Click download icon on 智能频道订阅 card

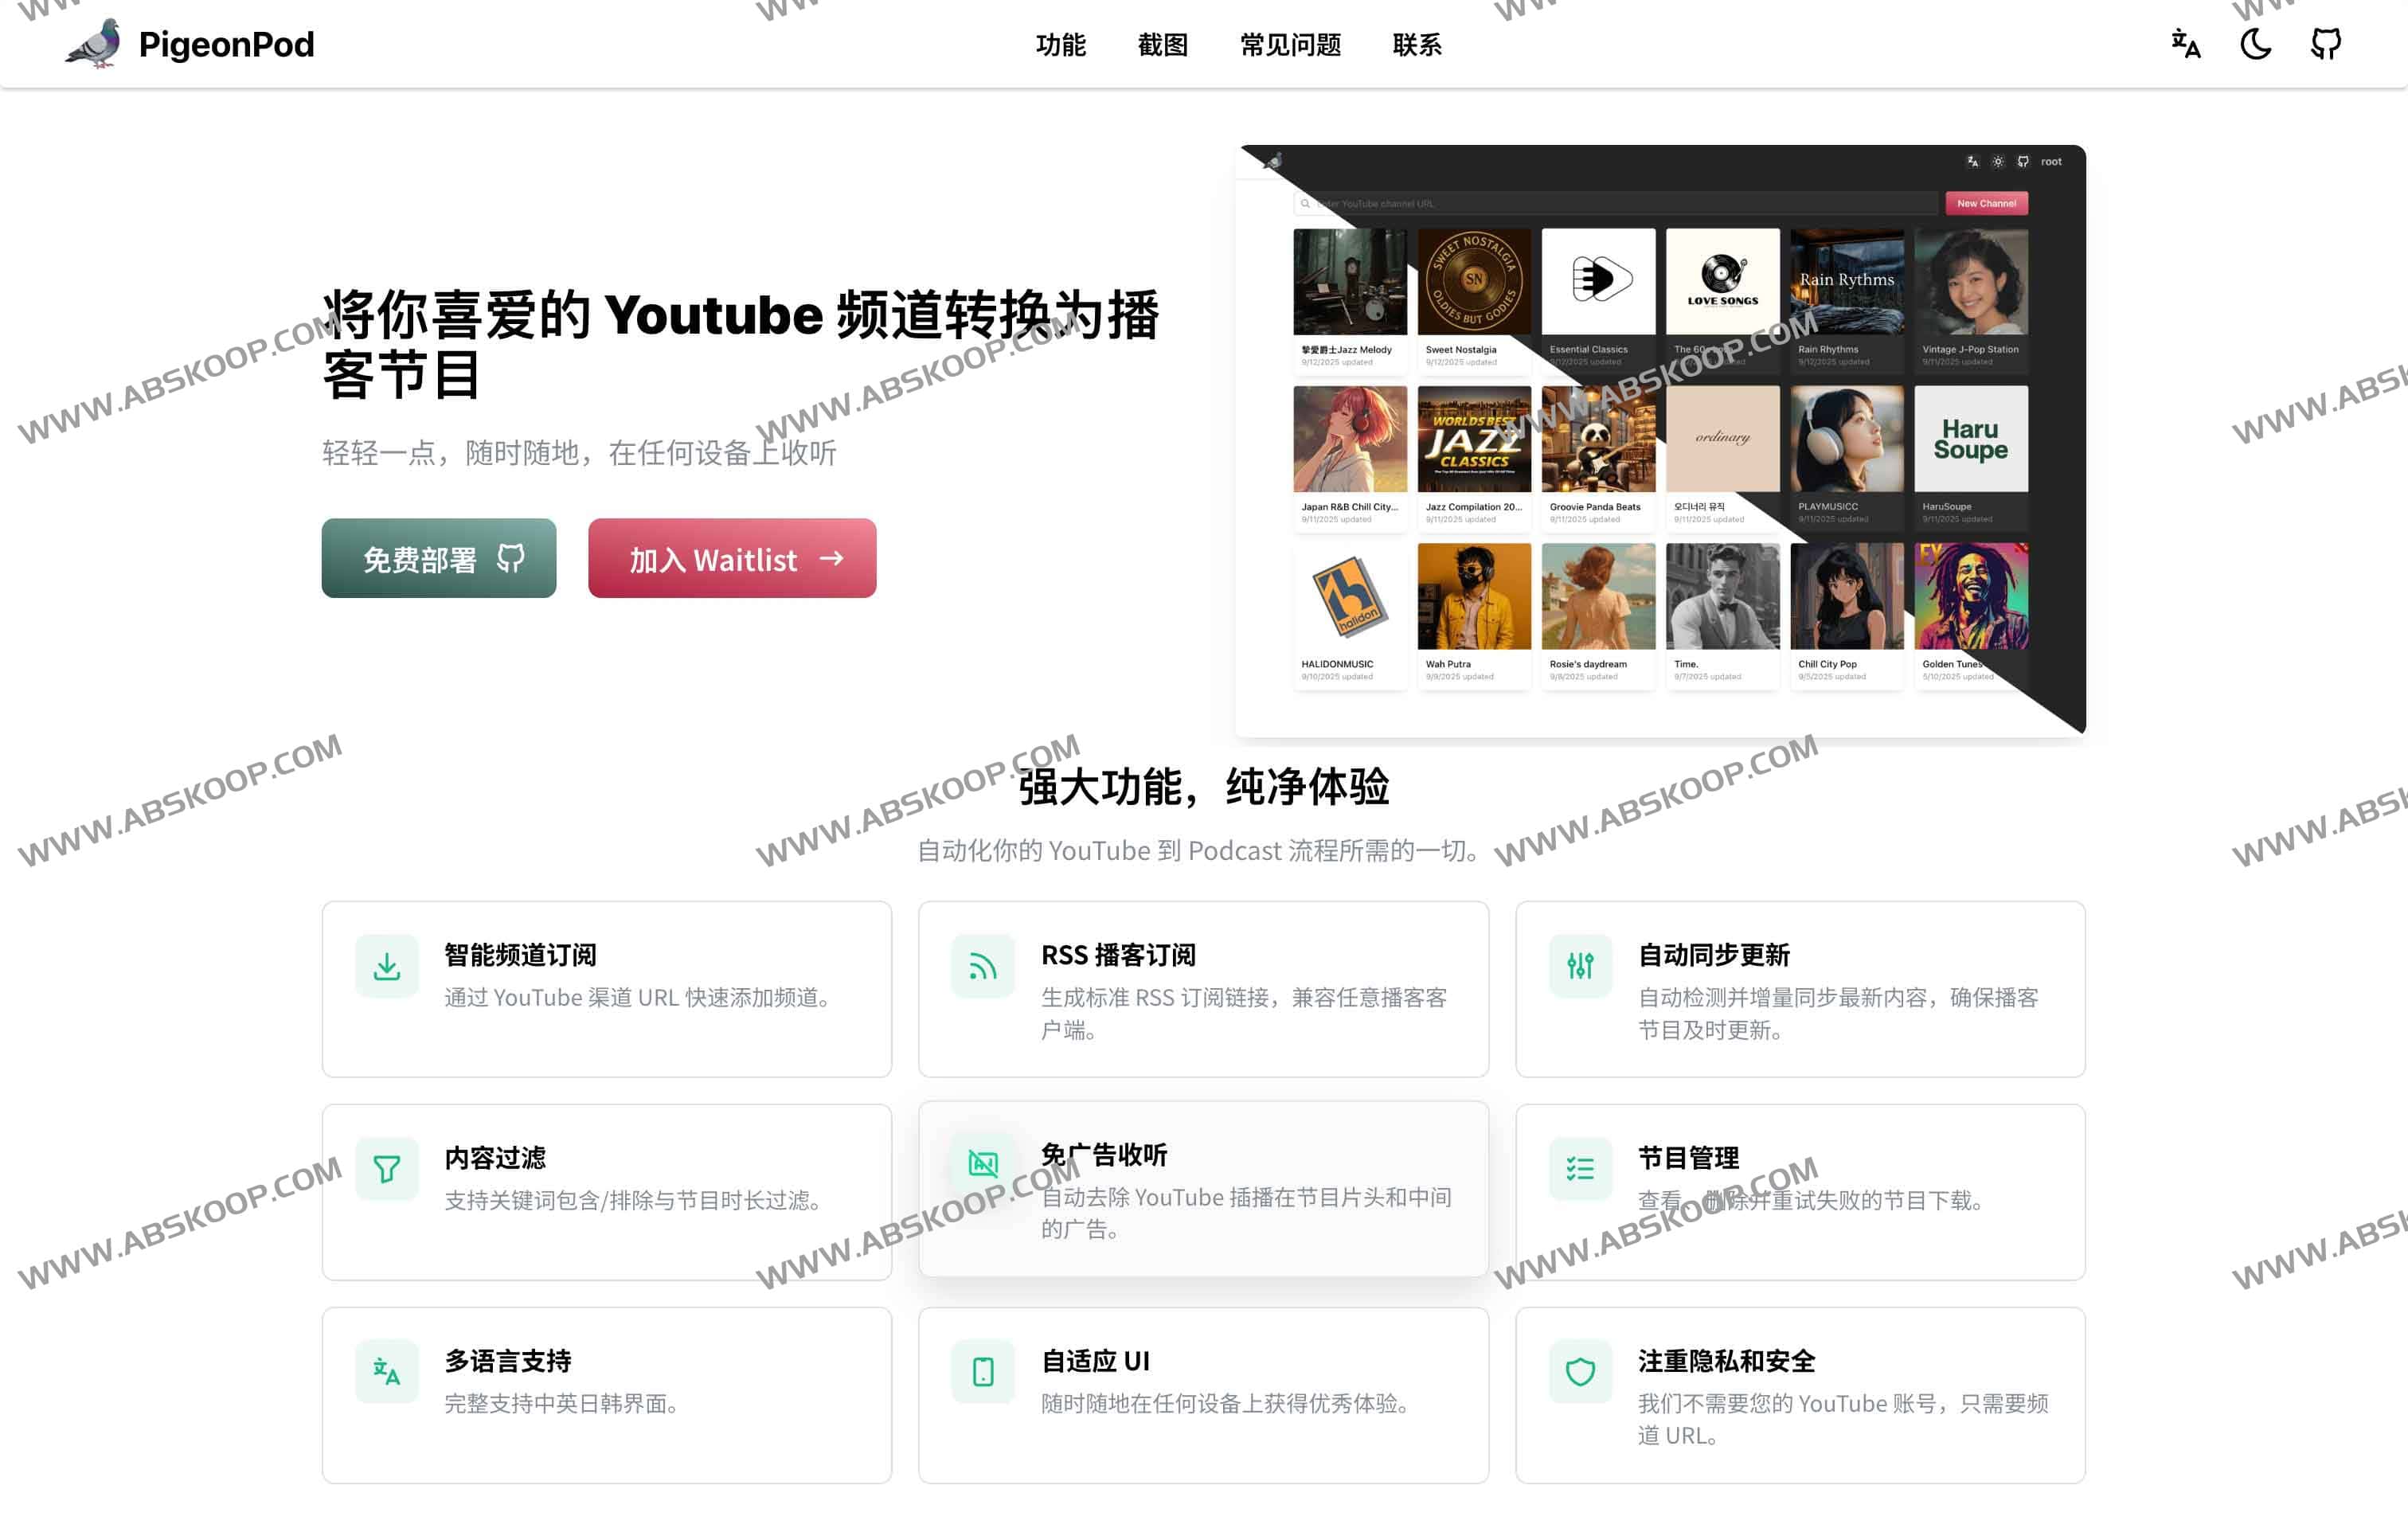click(x=387, y=967)
